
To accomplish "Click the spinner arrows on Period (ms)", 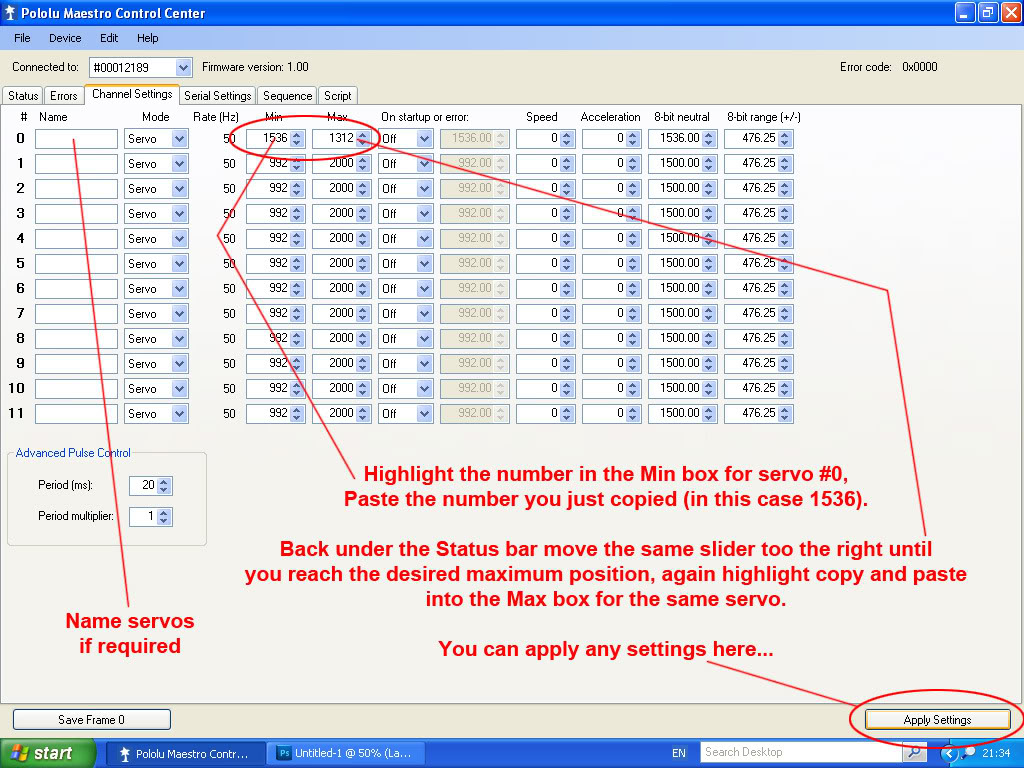I will [164, 485].
